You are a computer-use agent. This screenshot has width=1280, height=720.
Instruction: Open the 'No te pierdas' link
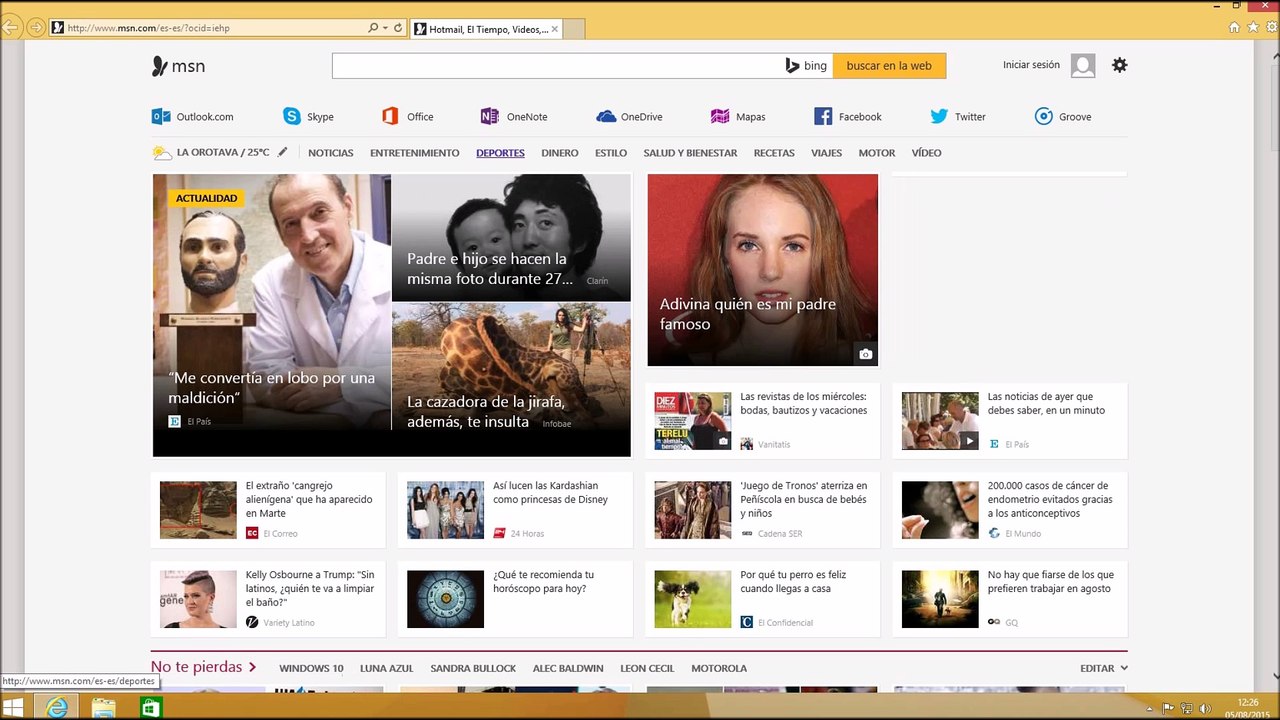pos(204,667)
